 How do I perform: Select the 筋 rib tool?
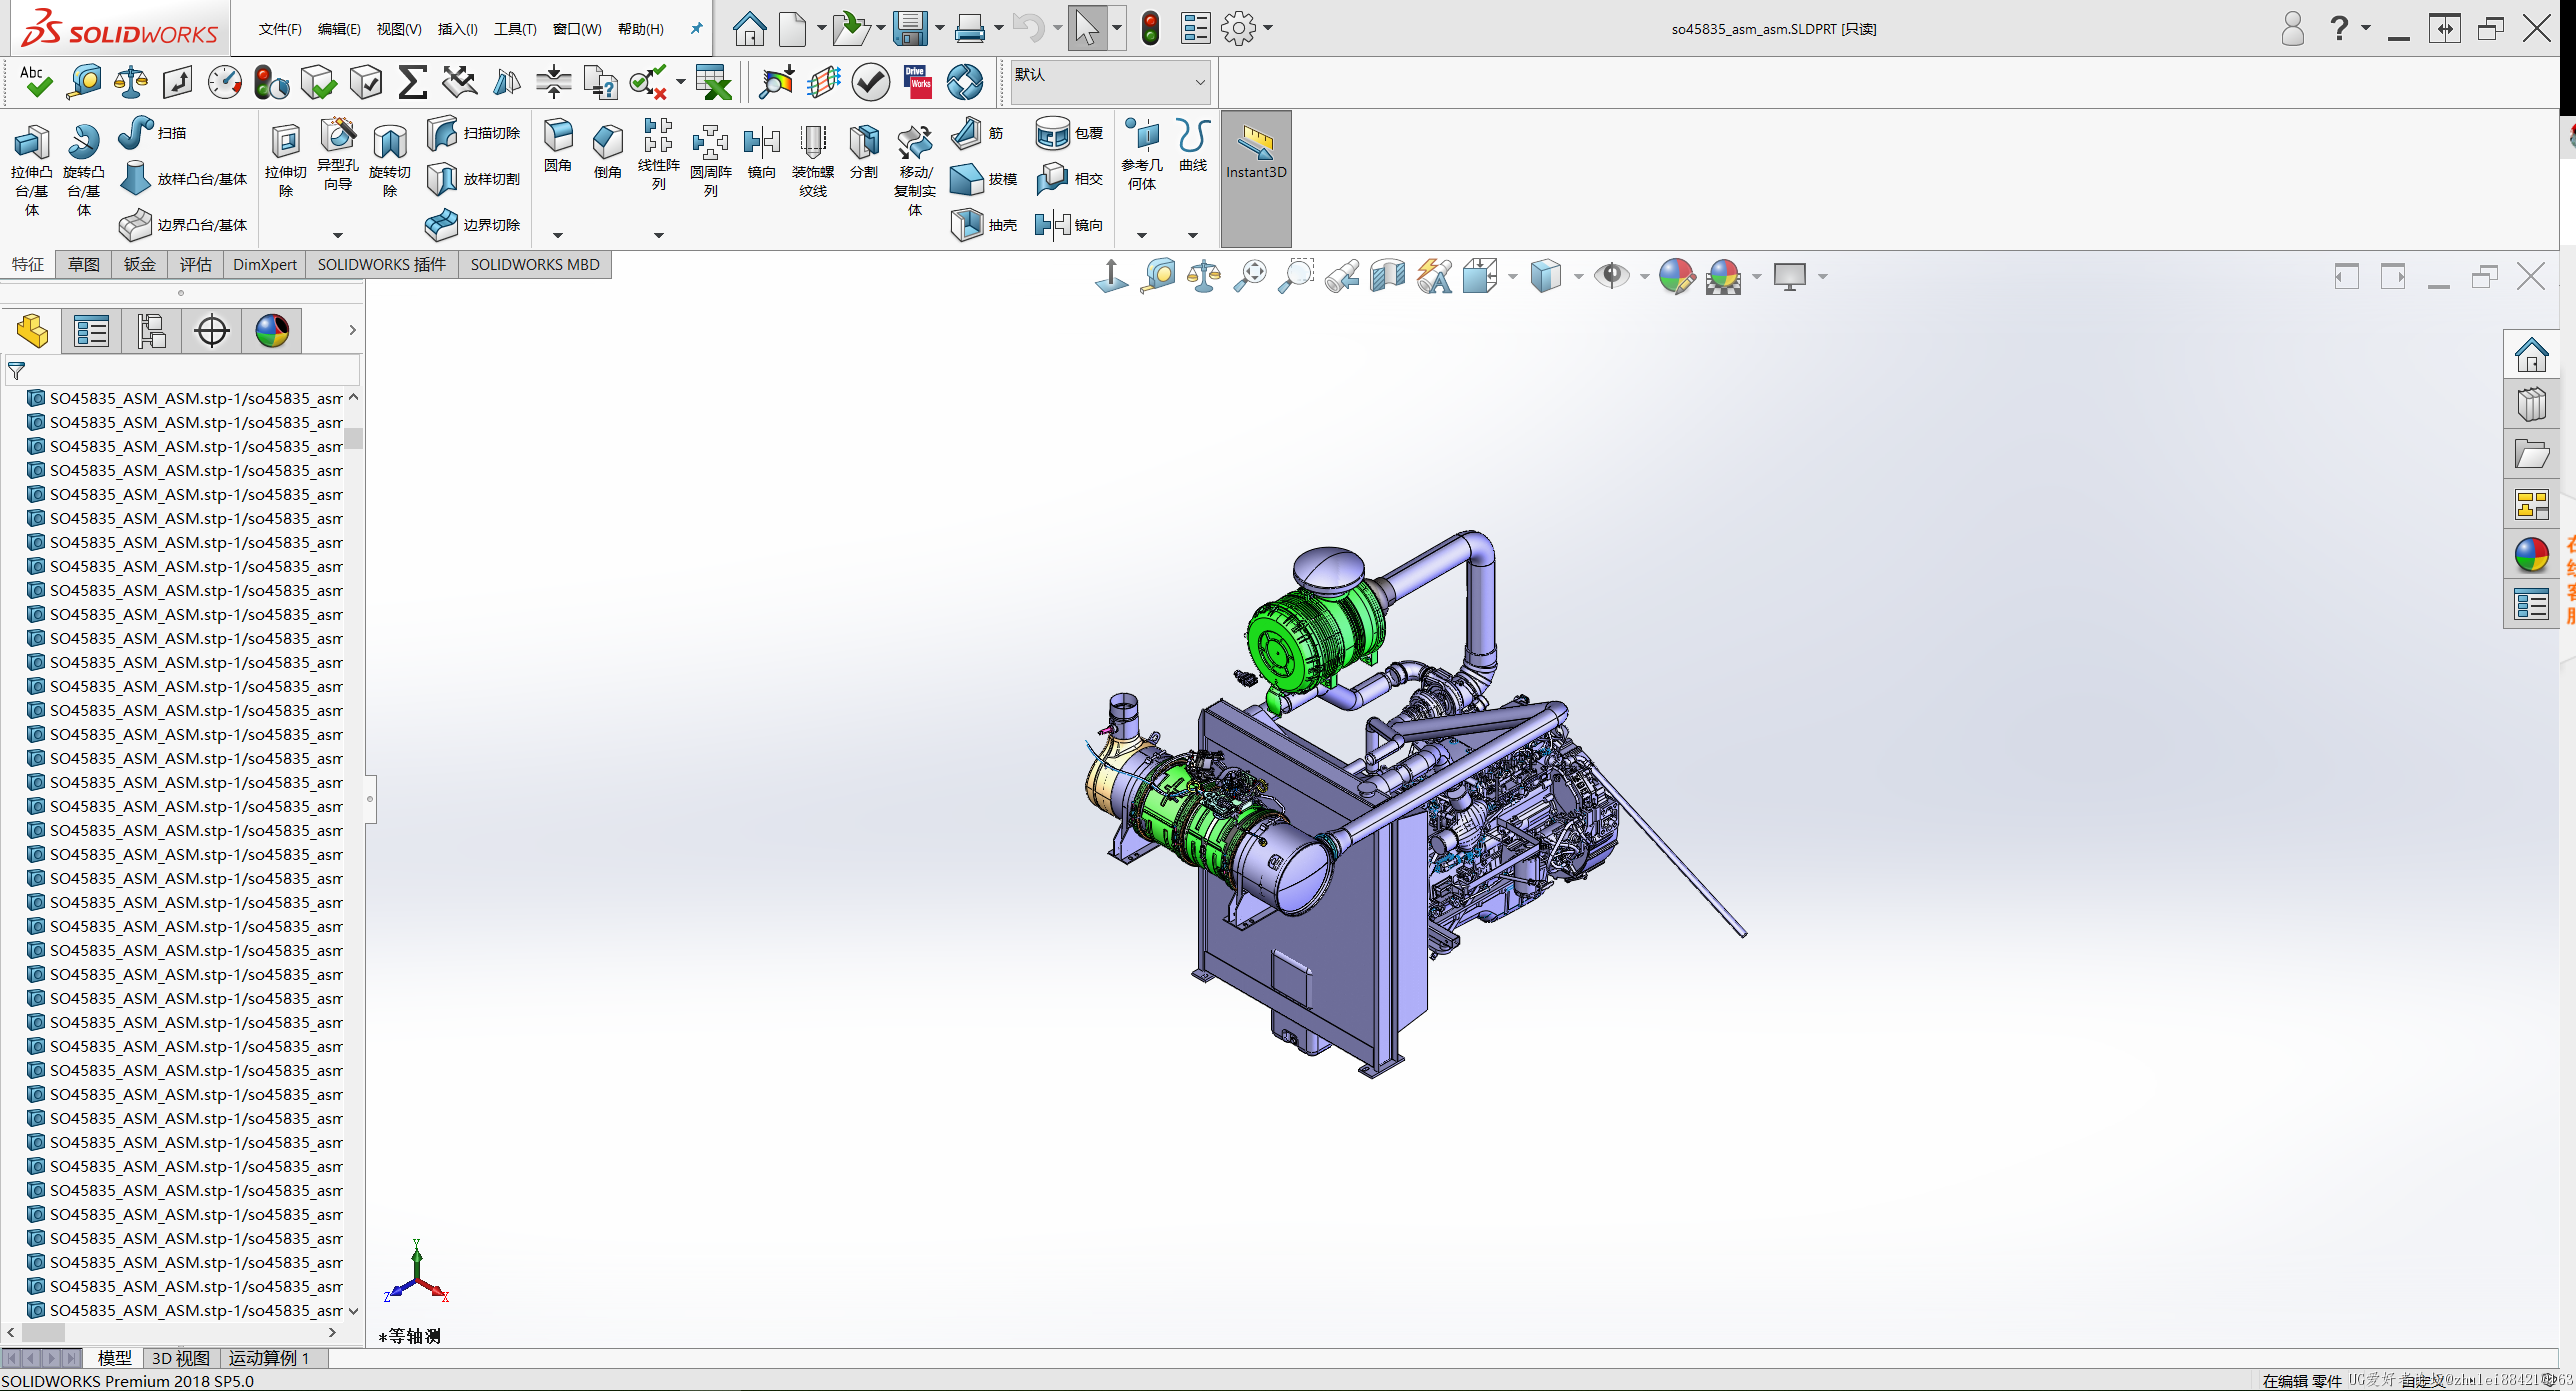[978, 133]
